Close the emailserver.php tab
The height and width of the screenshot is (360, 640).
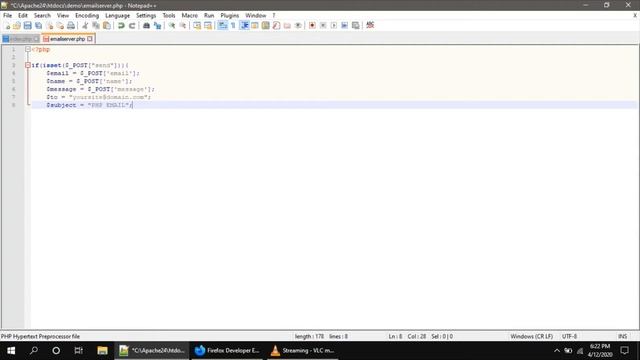90,39
